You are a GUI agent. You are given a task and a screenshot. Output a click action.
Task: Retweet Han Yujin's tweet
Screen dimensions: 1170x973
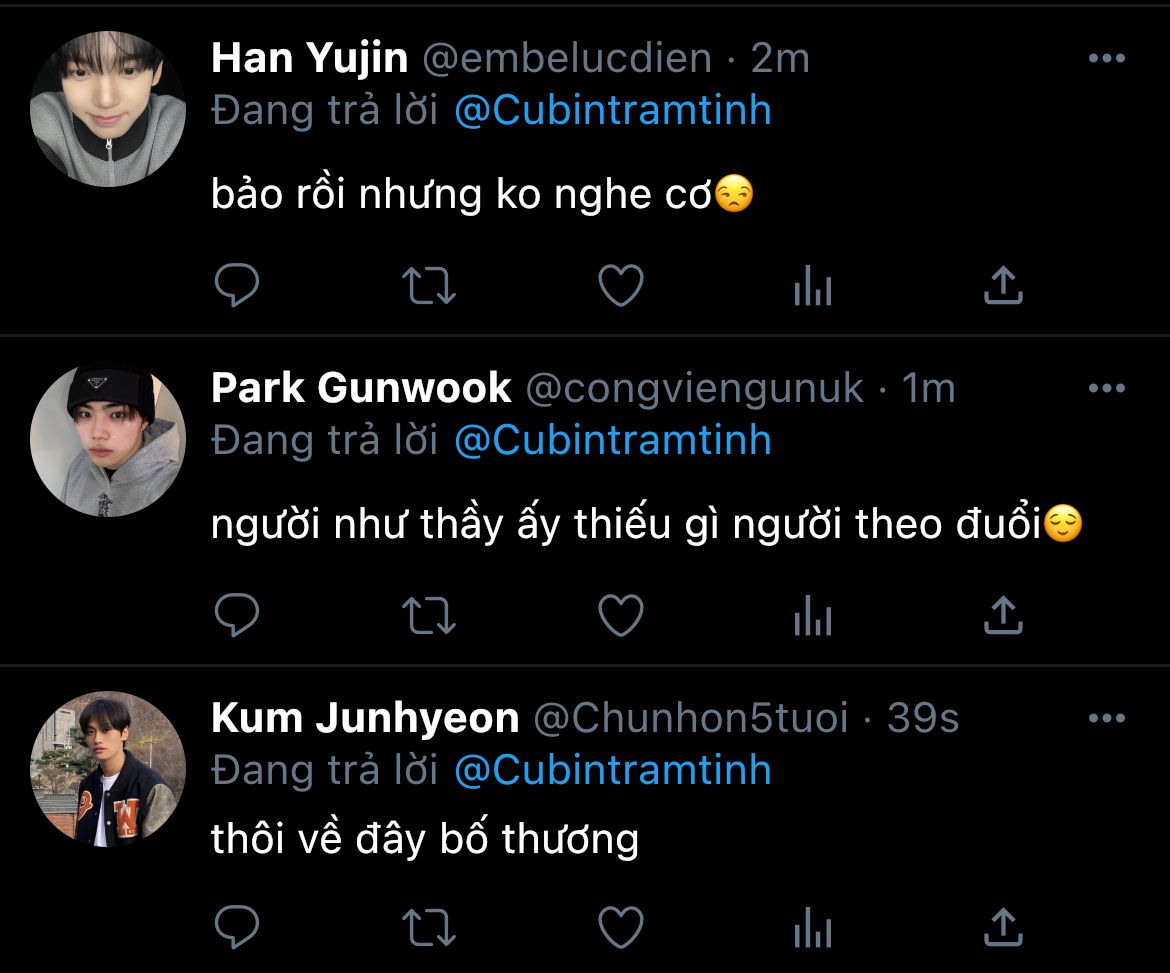click(429, 287)
